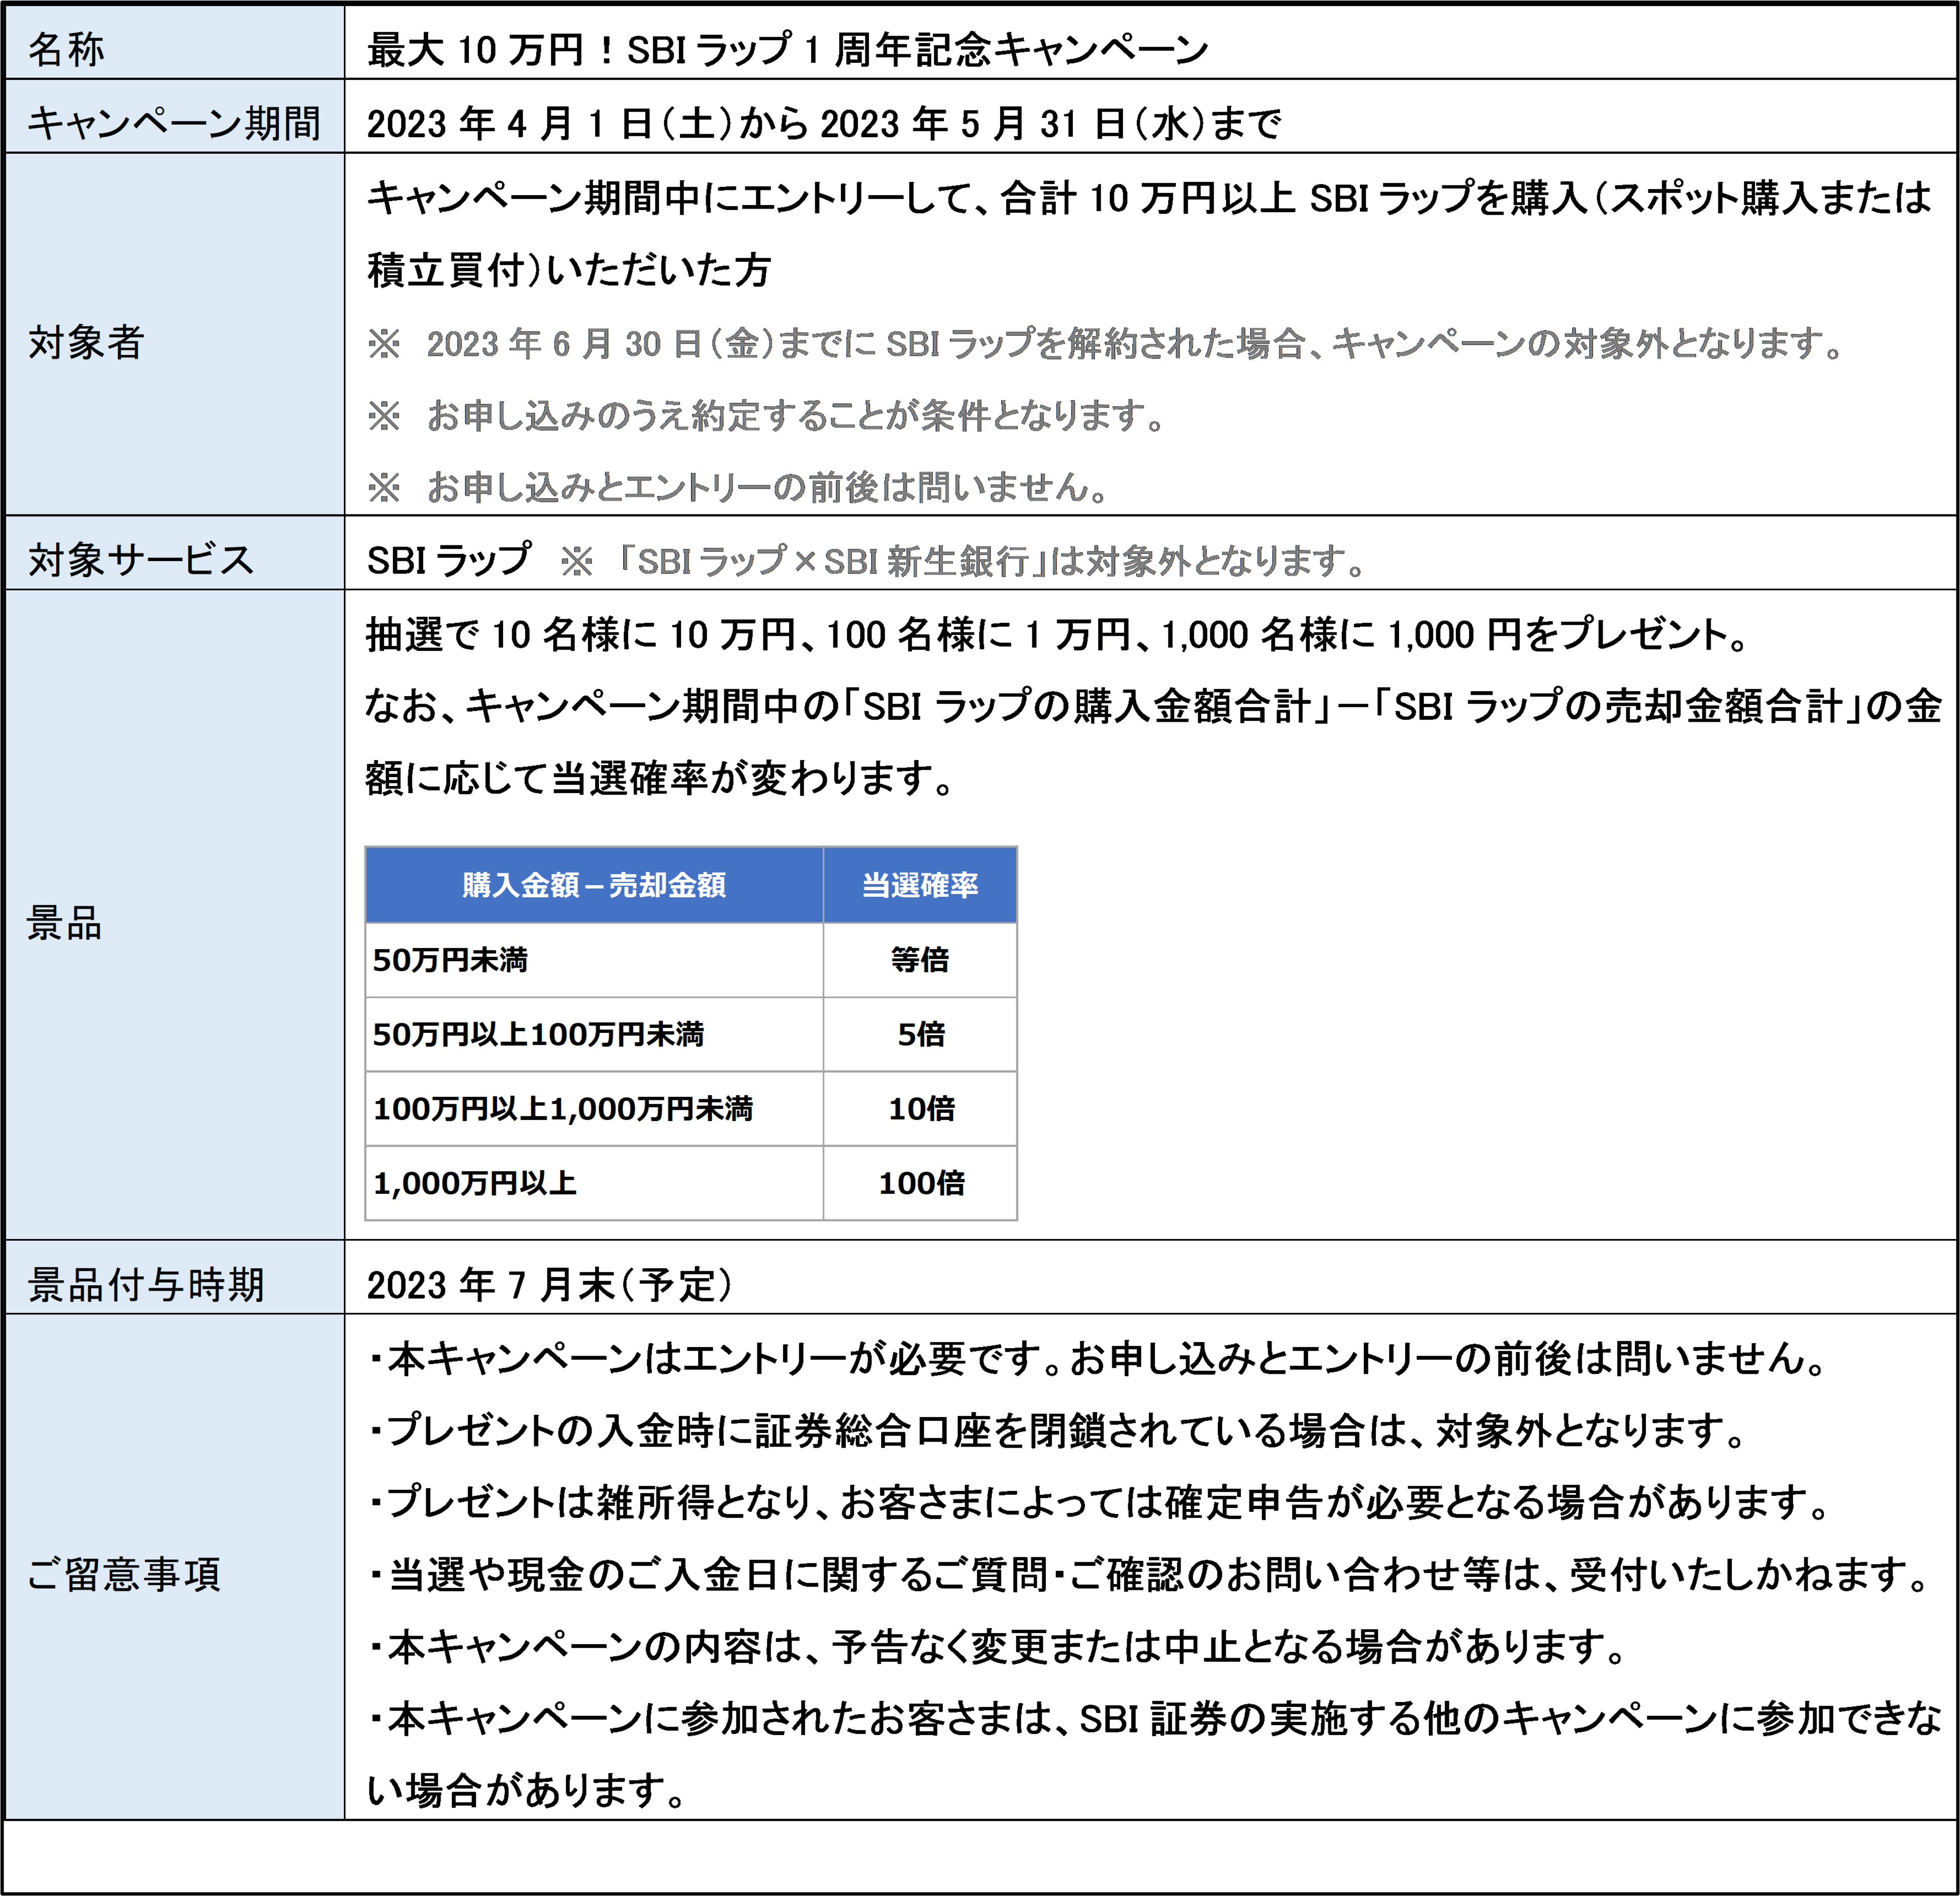Image resolution: width=1960 pixels, height=1896 pixels.
Task: Click the 100倍 probability cell
Action: pos(920,1183)
